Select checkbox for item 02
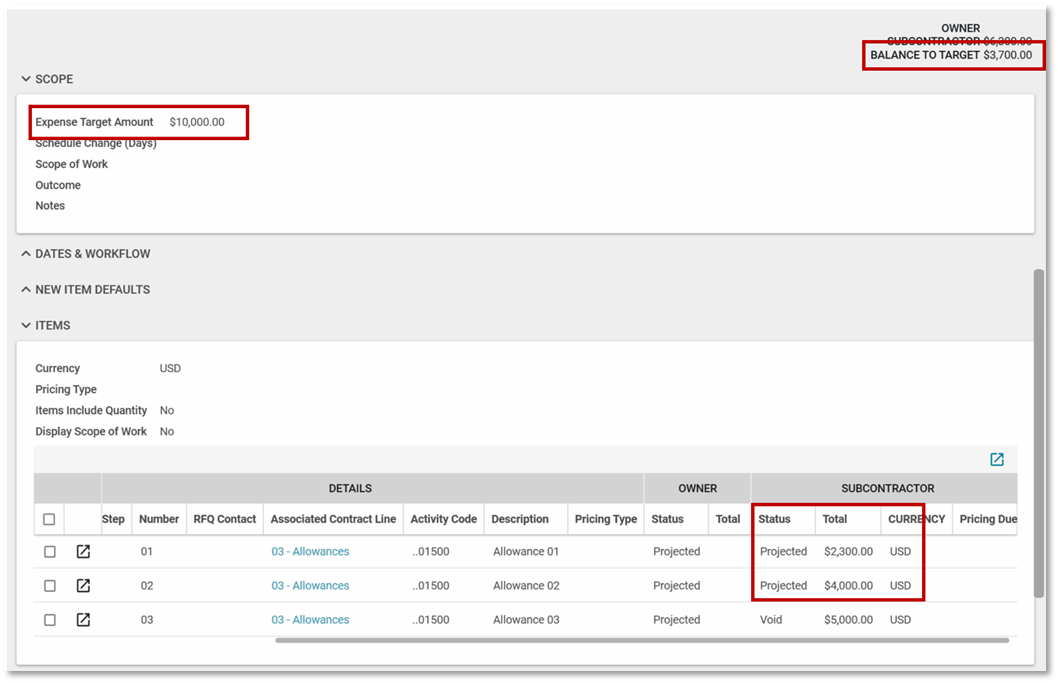The image size is (1058, 683). coord(50,586)
